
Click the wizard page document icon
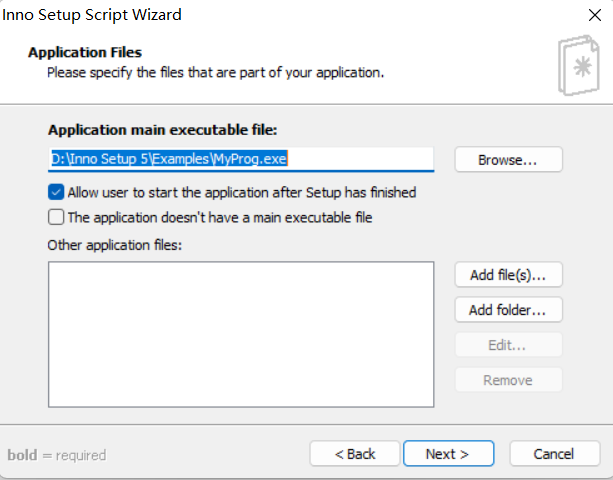[x=579, y=65]
